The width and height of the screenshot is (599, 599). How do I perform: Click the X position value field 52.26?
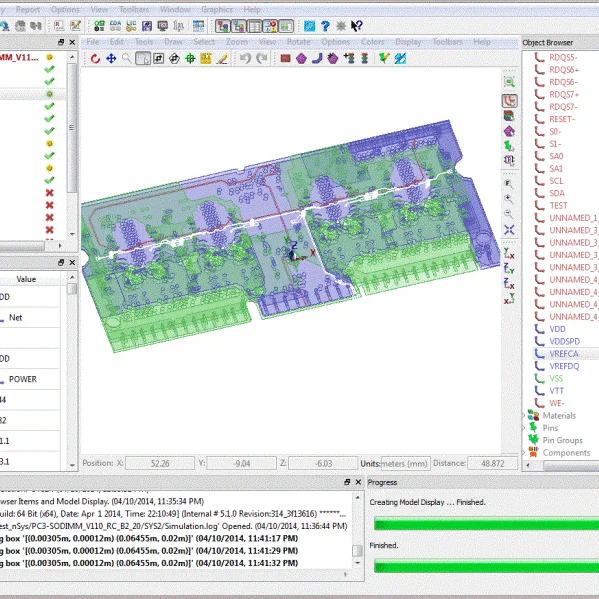pos(160,463)
